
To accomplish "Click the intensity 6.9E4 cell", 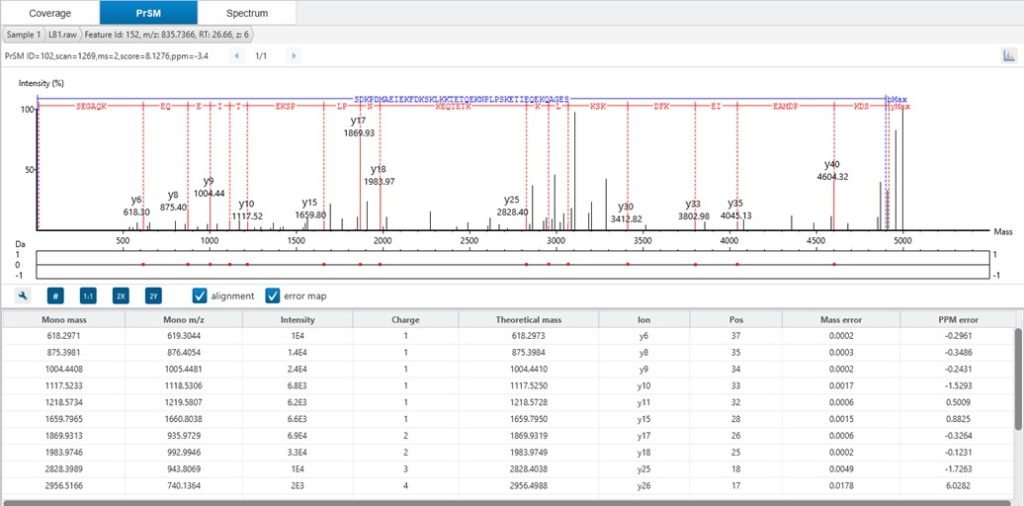I will 297,436.
